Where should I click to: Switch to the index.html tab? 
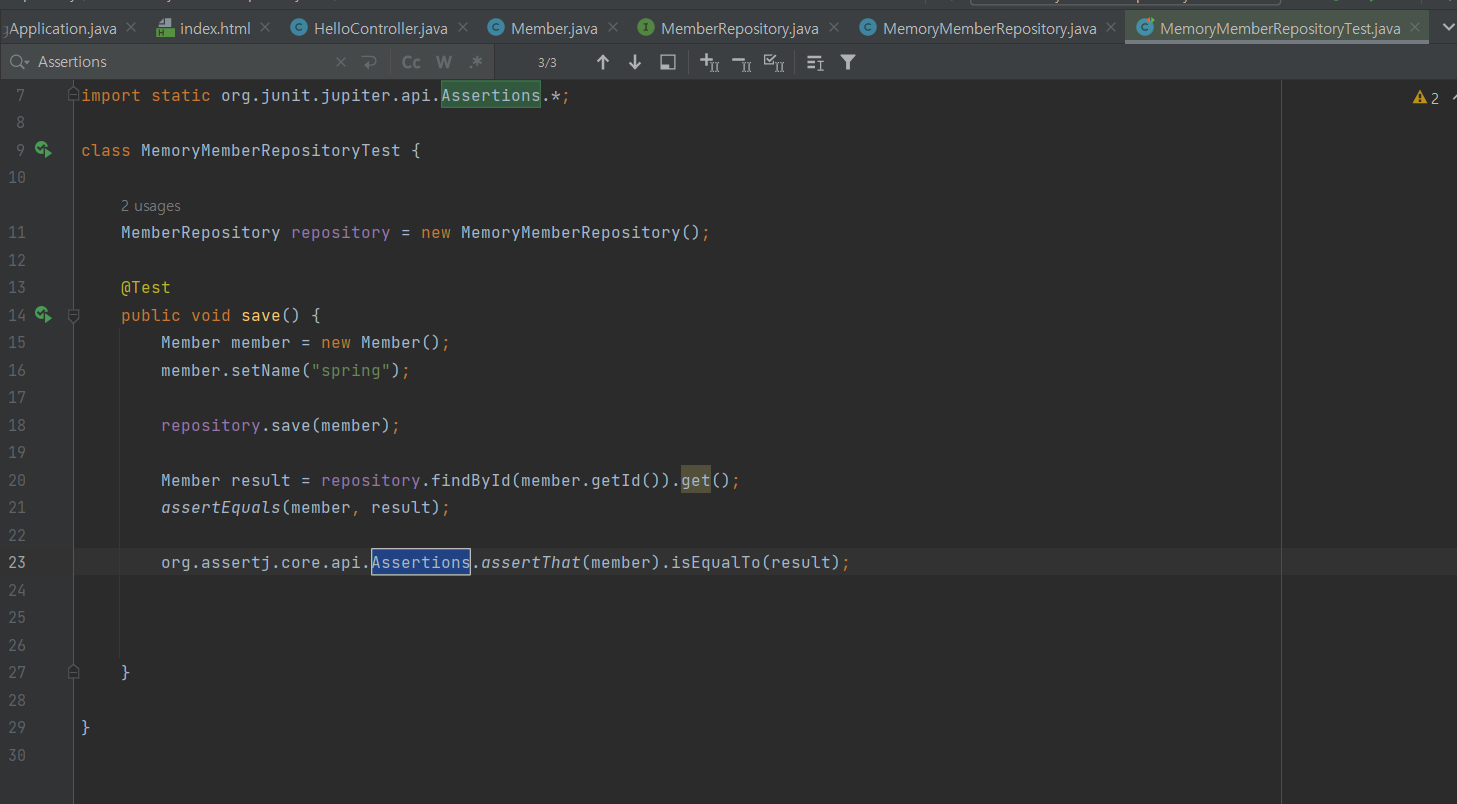coord(215,28)
